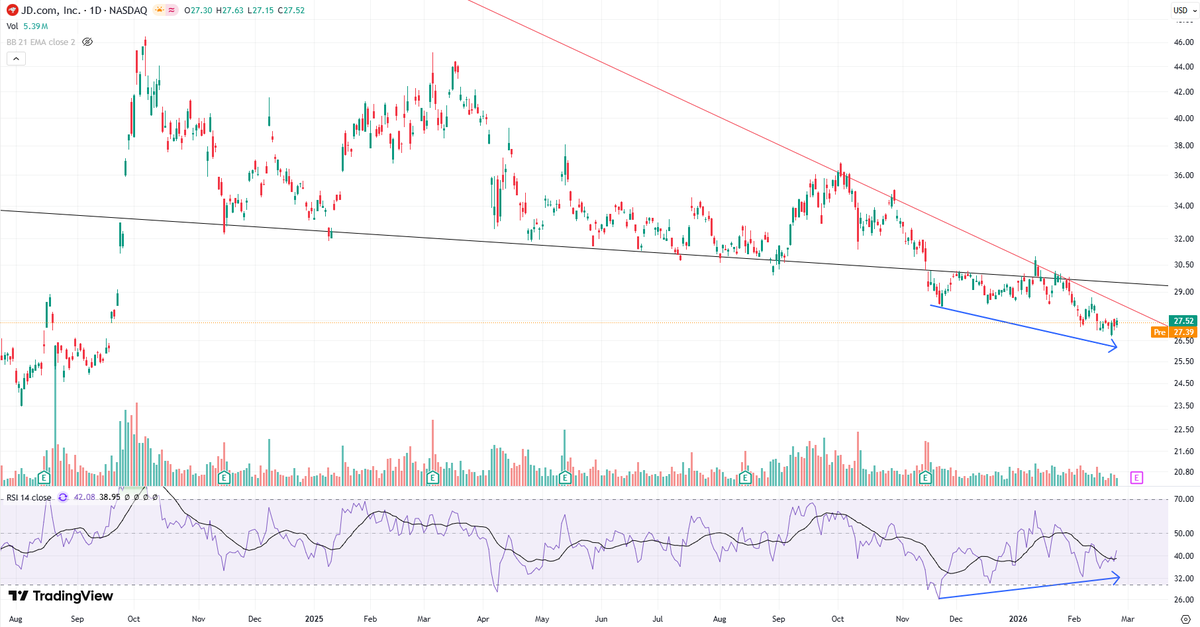Select the RSI 14 close legend
This screenshot has width=1200, height=627.
29,497
